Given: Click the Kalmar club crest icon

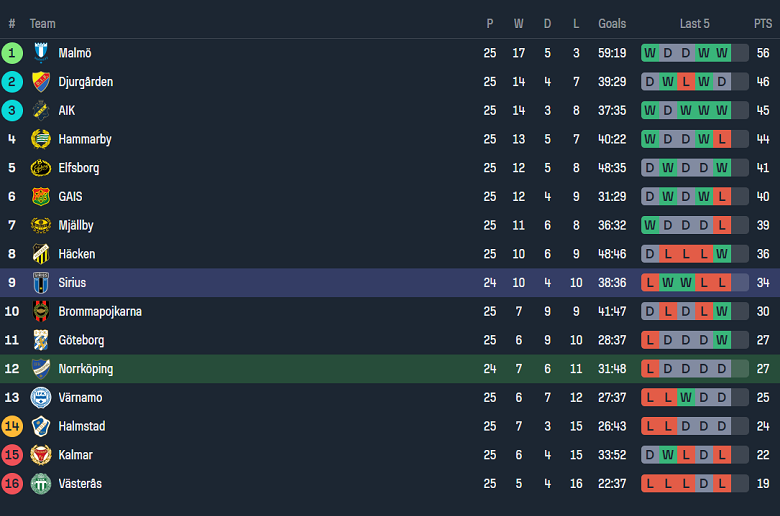Looking at the screenshot, I should (x=41, y=455).
